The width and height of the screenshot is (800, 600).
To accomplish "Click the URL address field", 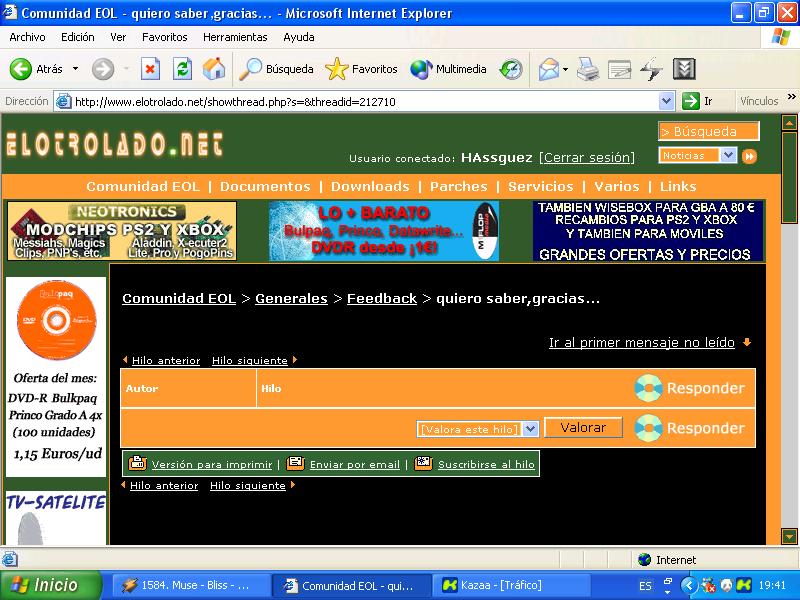I will pos(365,102).
